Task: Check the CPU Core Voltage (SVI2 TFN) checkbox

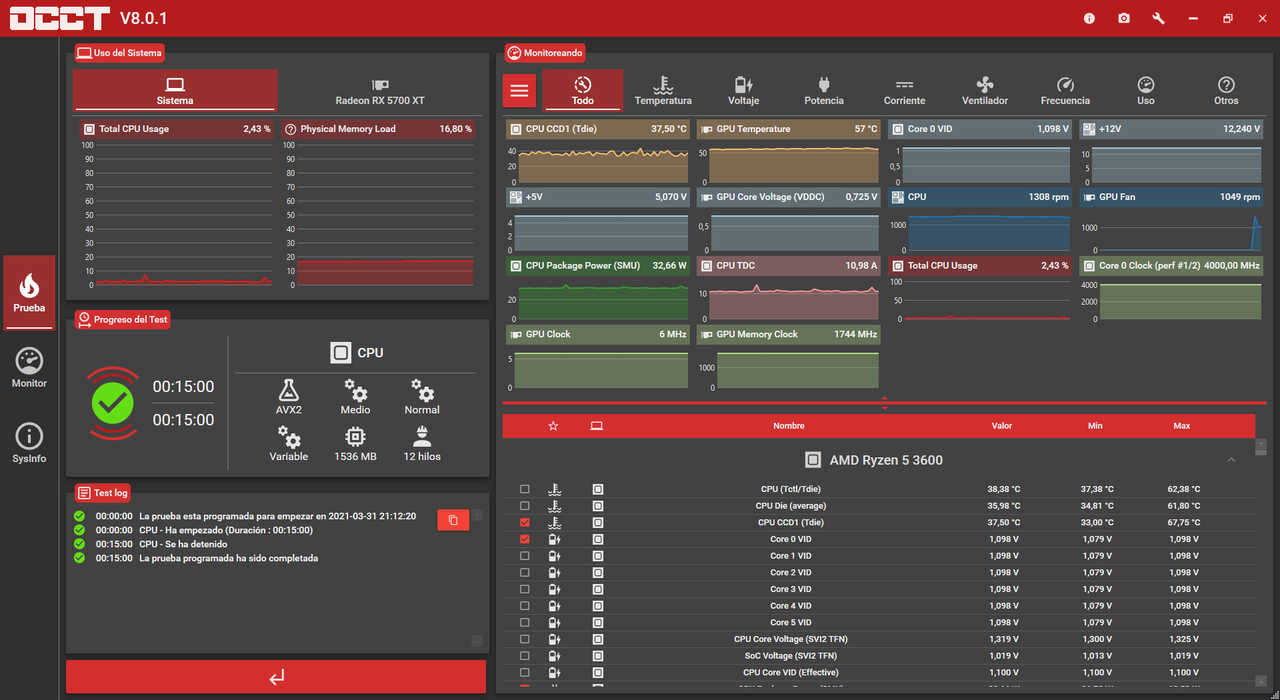Action: click(525, 639)
